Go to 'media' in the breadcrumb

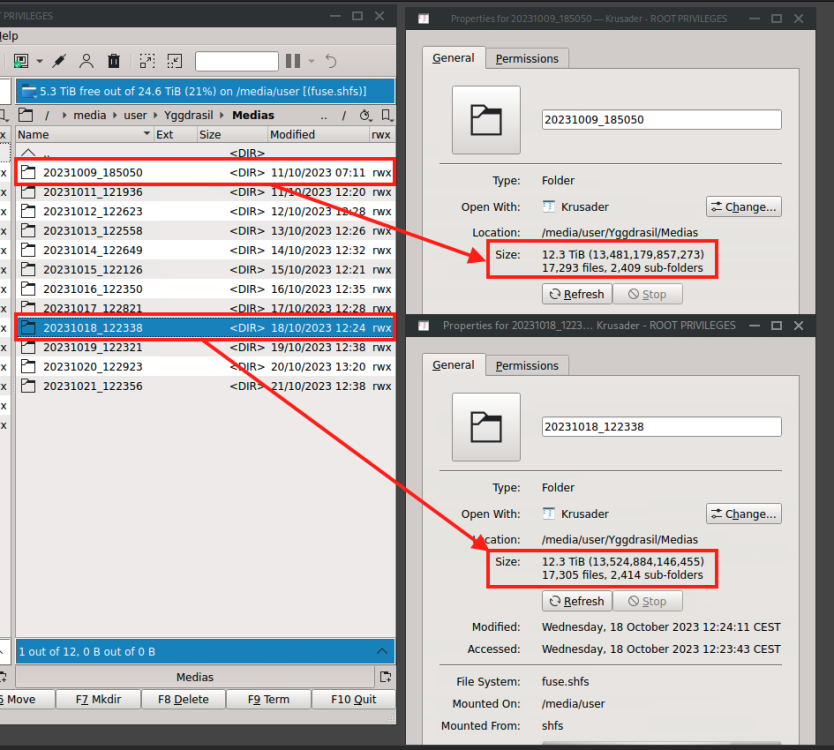[x=89, y=115]
